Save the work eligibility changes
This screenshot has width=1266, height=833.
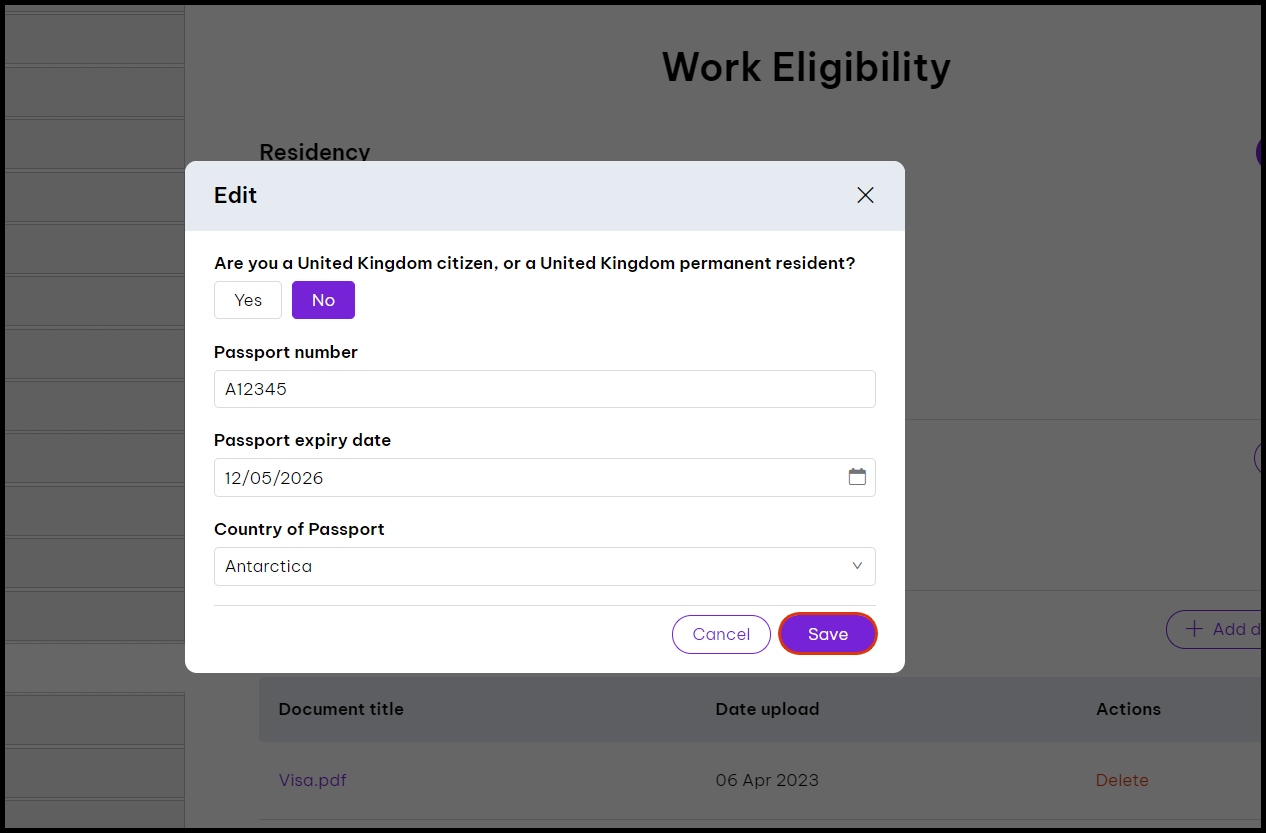click(827, 634)
